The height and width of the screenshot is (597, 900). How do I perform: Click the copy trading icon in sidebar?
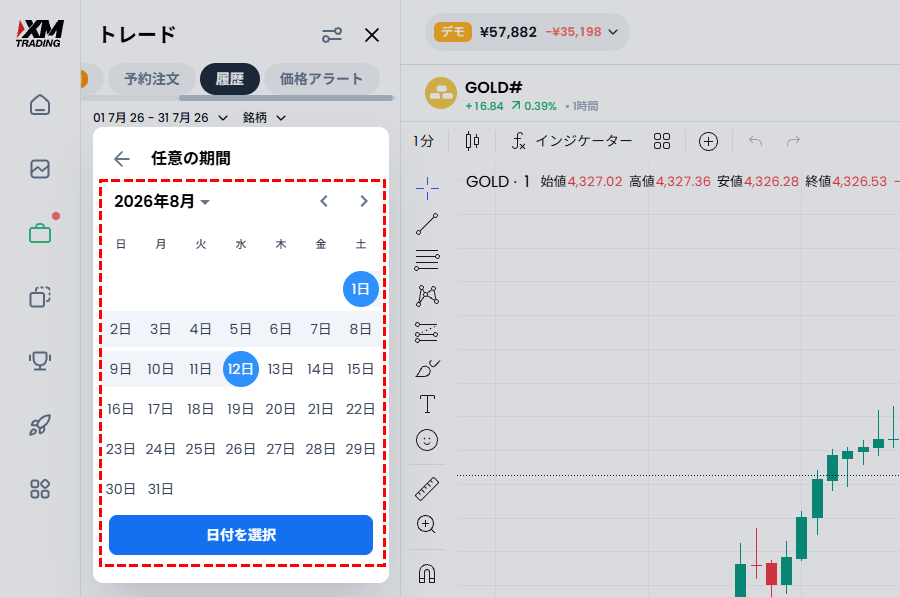[x=40, y=297]
